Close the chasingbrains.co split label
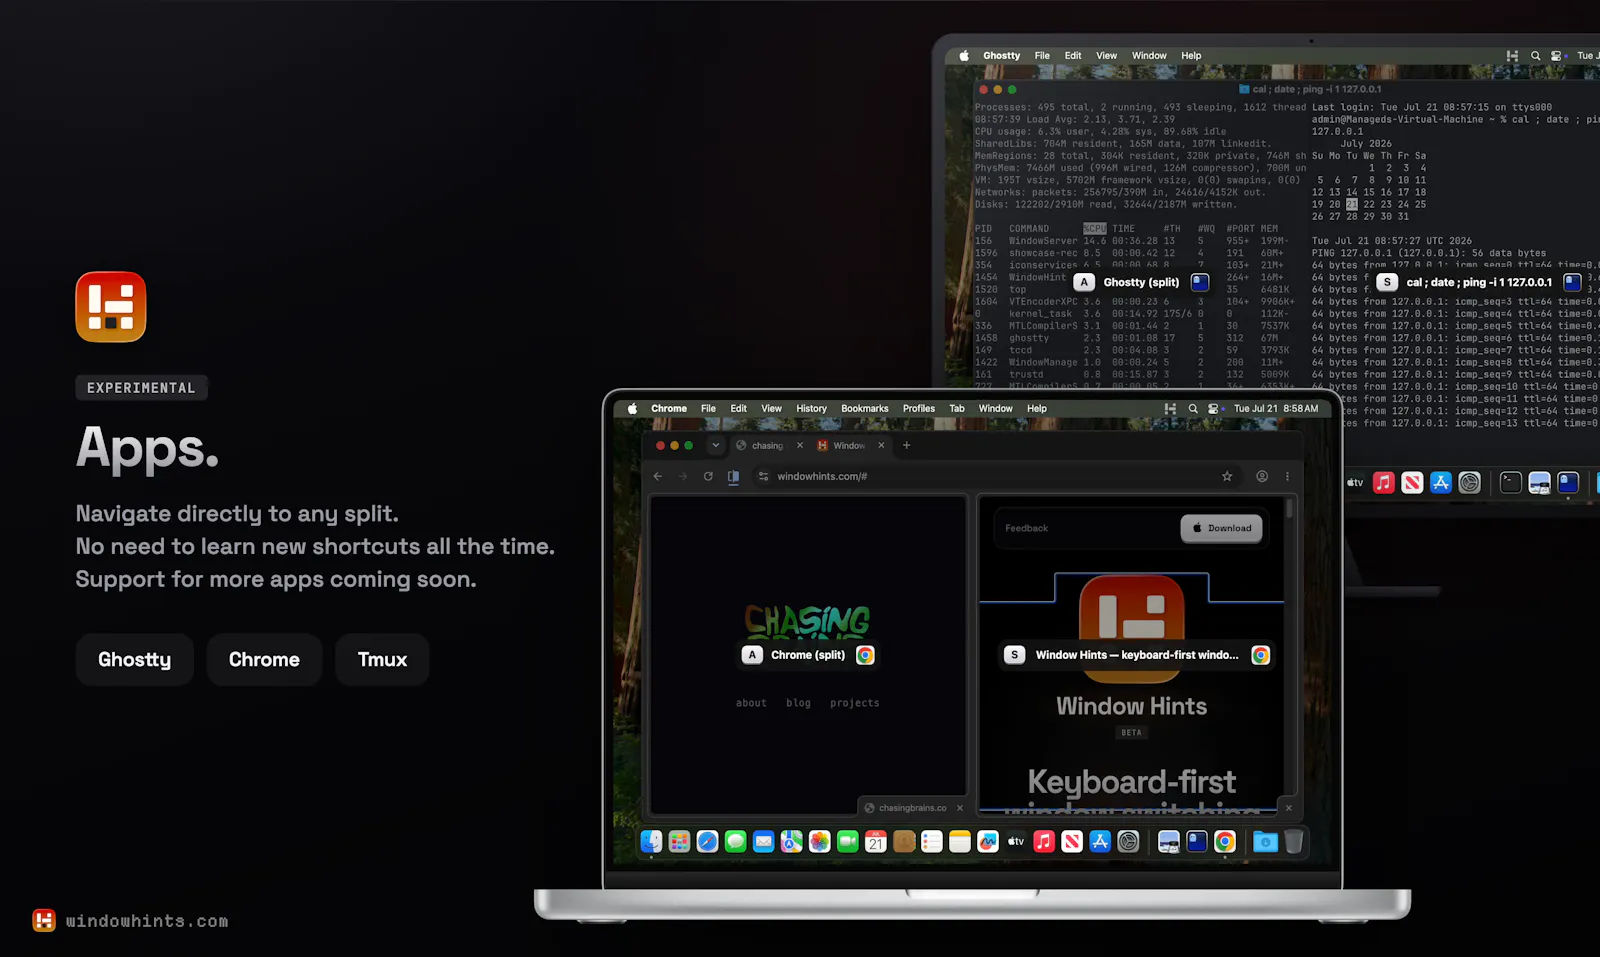 (x=960, y=808)
